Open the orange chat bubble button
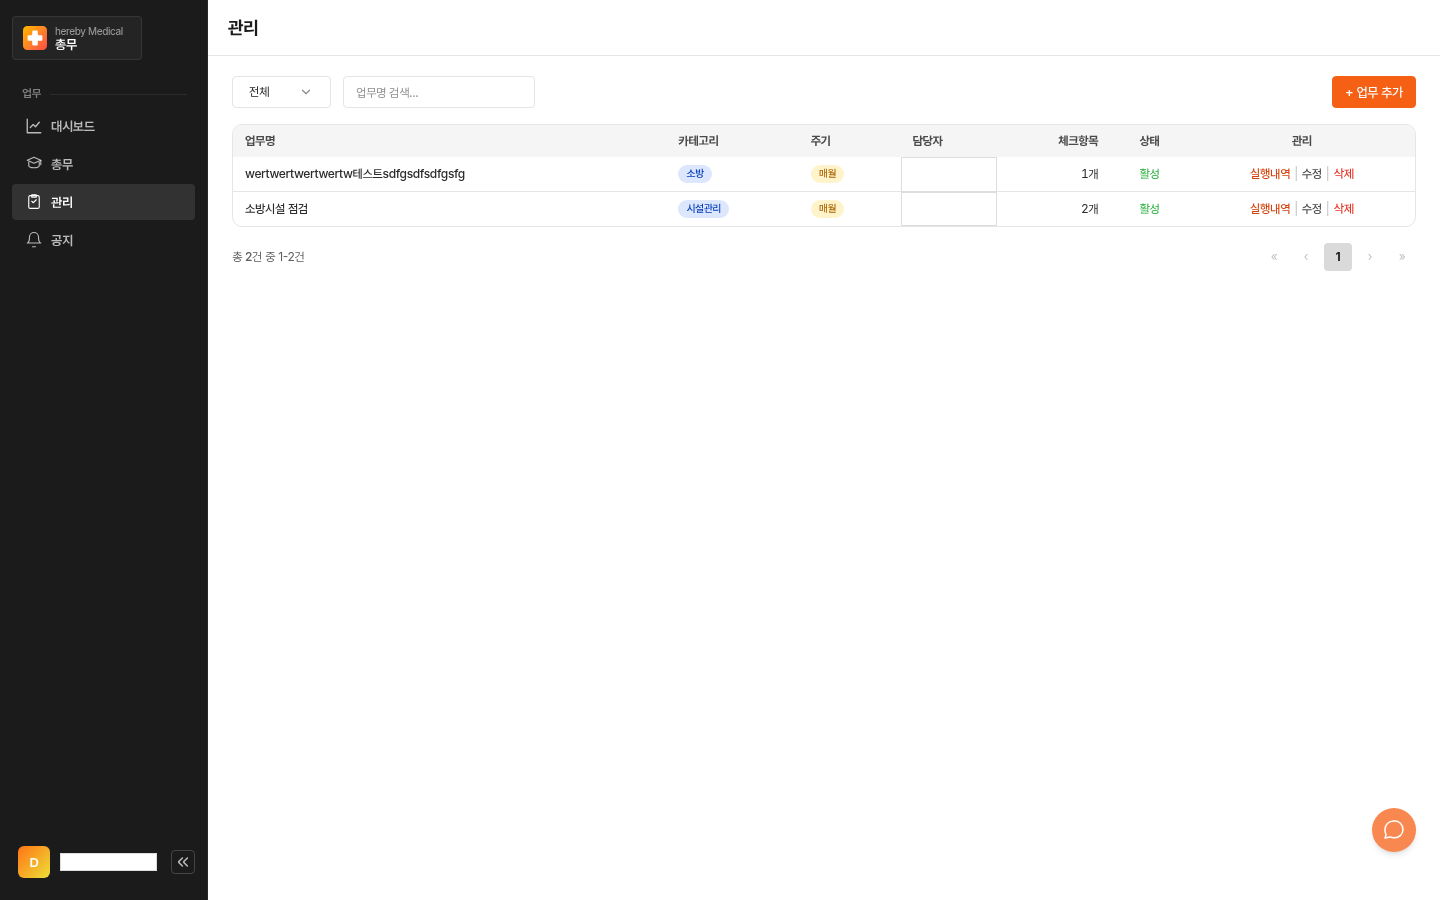1440x900 pixels. (x=1394, y=830)
